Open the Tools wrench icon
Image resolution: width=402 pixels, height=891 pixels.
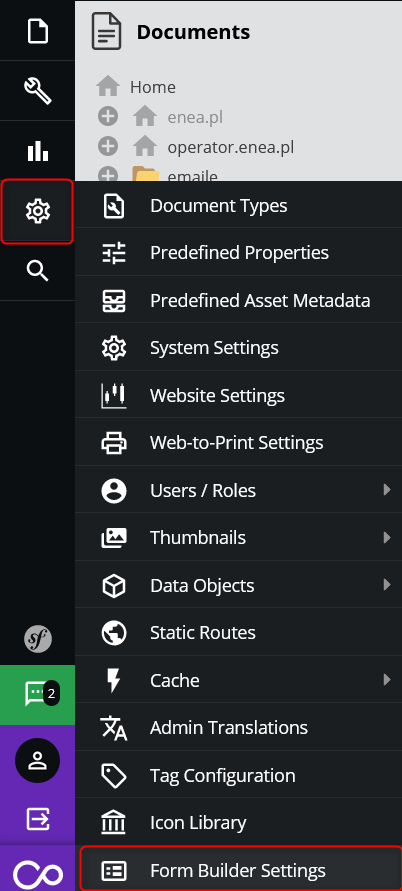click(x=38, y=90)
